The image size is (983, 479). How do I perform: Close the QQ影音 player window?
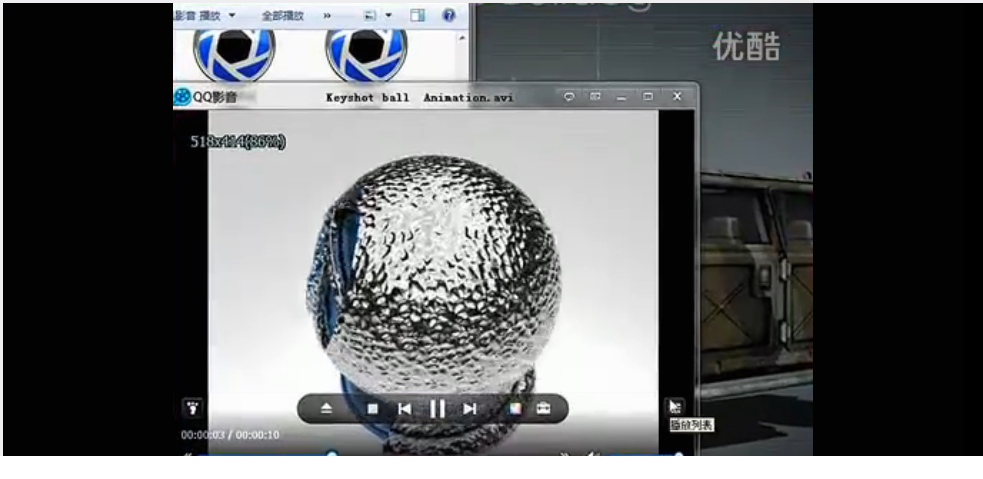677,97
